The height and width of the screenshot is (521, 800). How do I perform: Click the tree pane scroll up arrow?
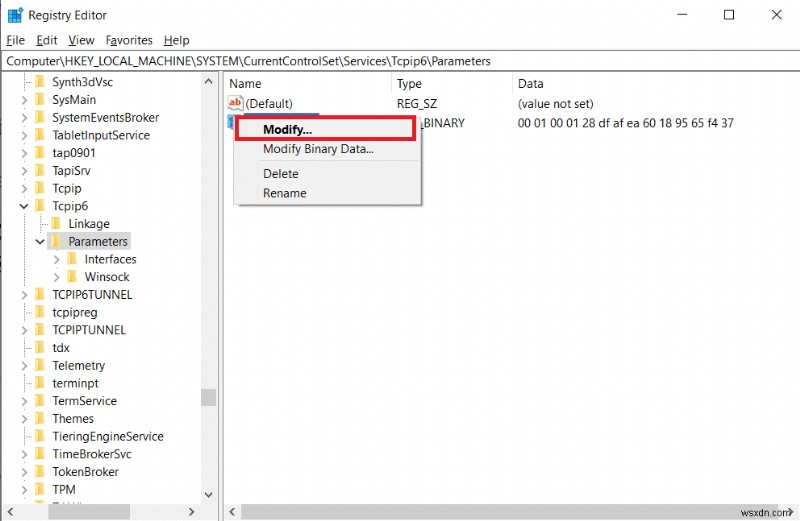click(208, 81)
